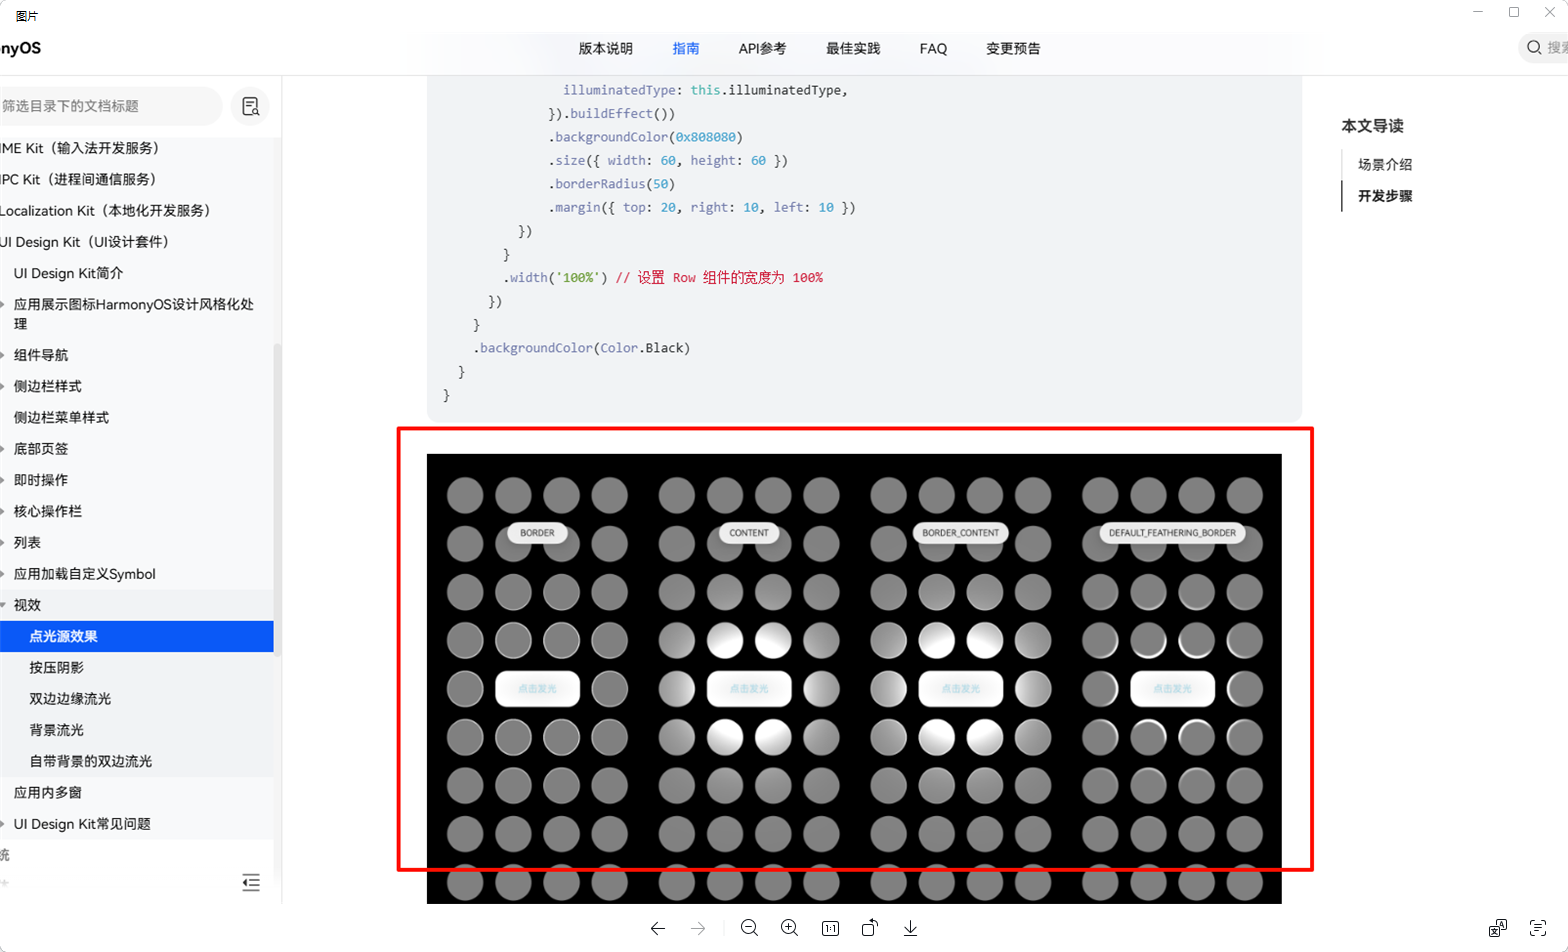The width and height of the screenshot is (1568, 952).
Task: Rotate the image
Action: click(870, 928)
